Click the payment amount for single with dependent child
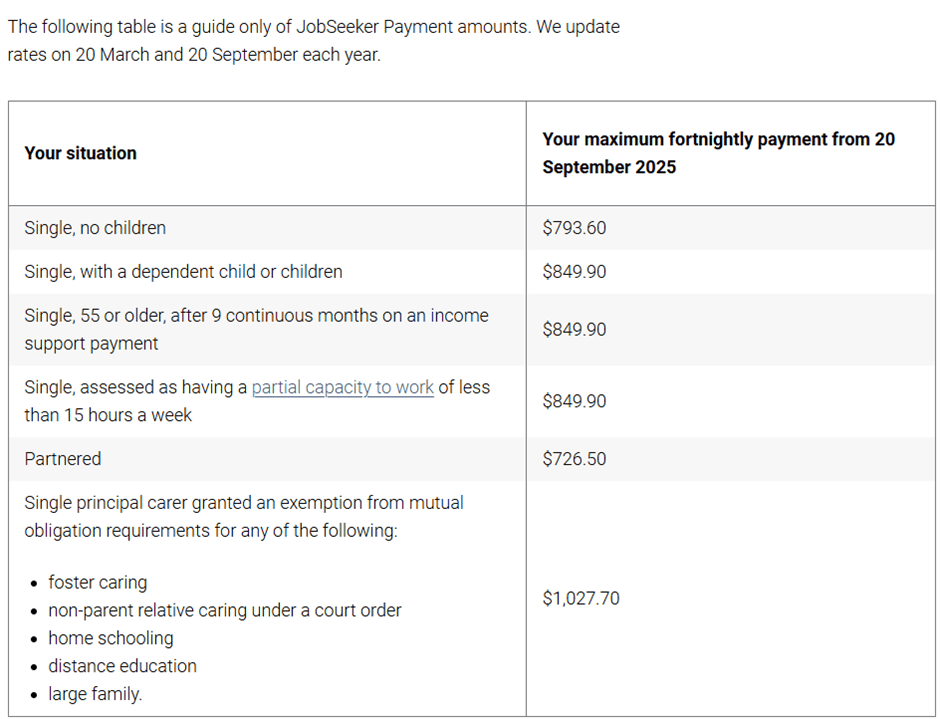 [x=574, y=272]
